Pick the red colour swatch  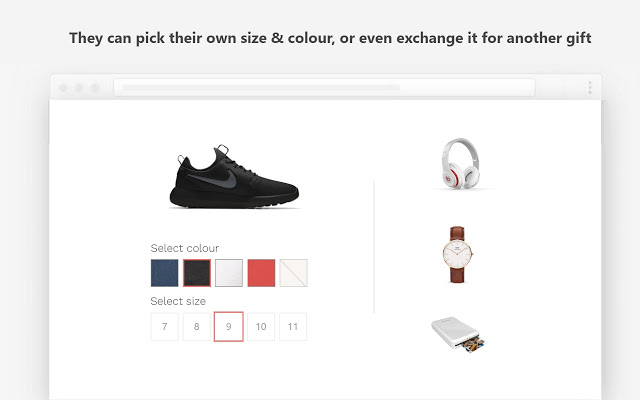pyautogui.click(x=261, y=273)
